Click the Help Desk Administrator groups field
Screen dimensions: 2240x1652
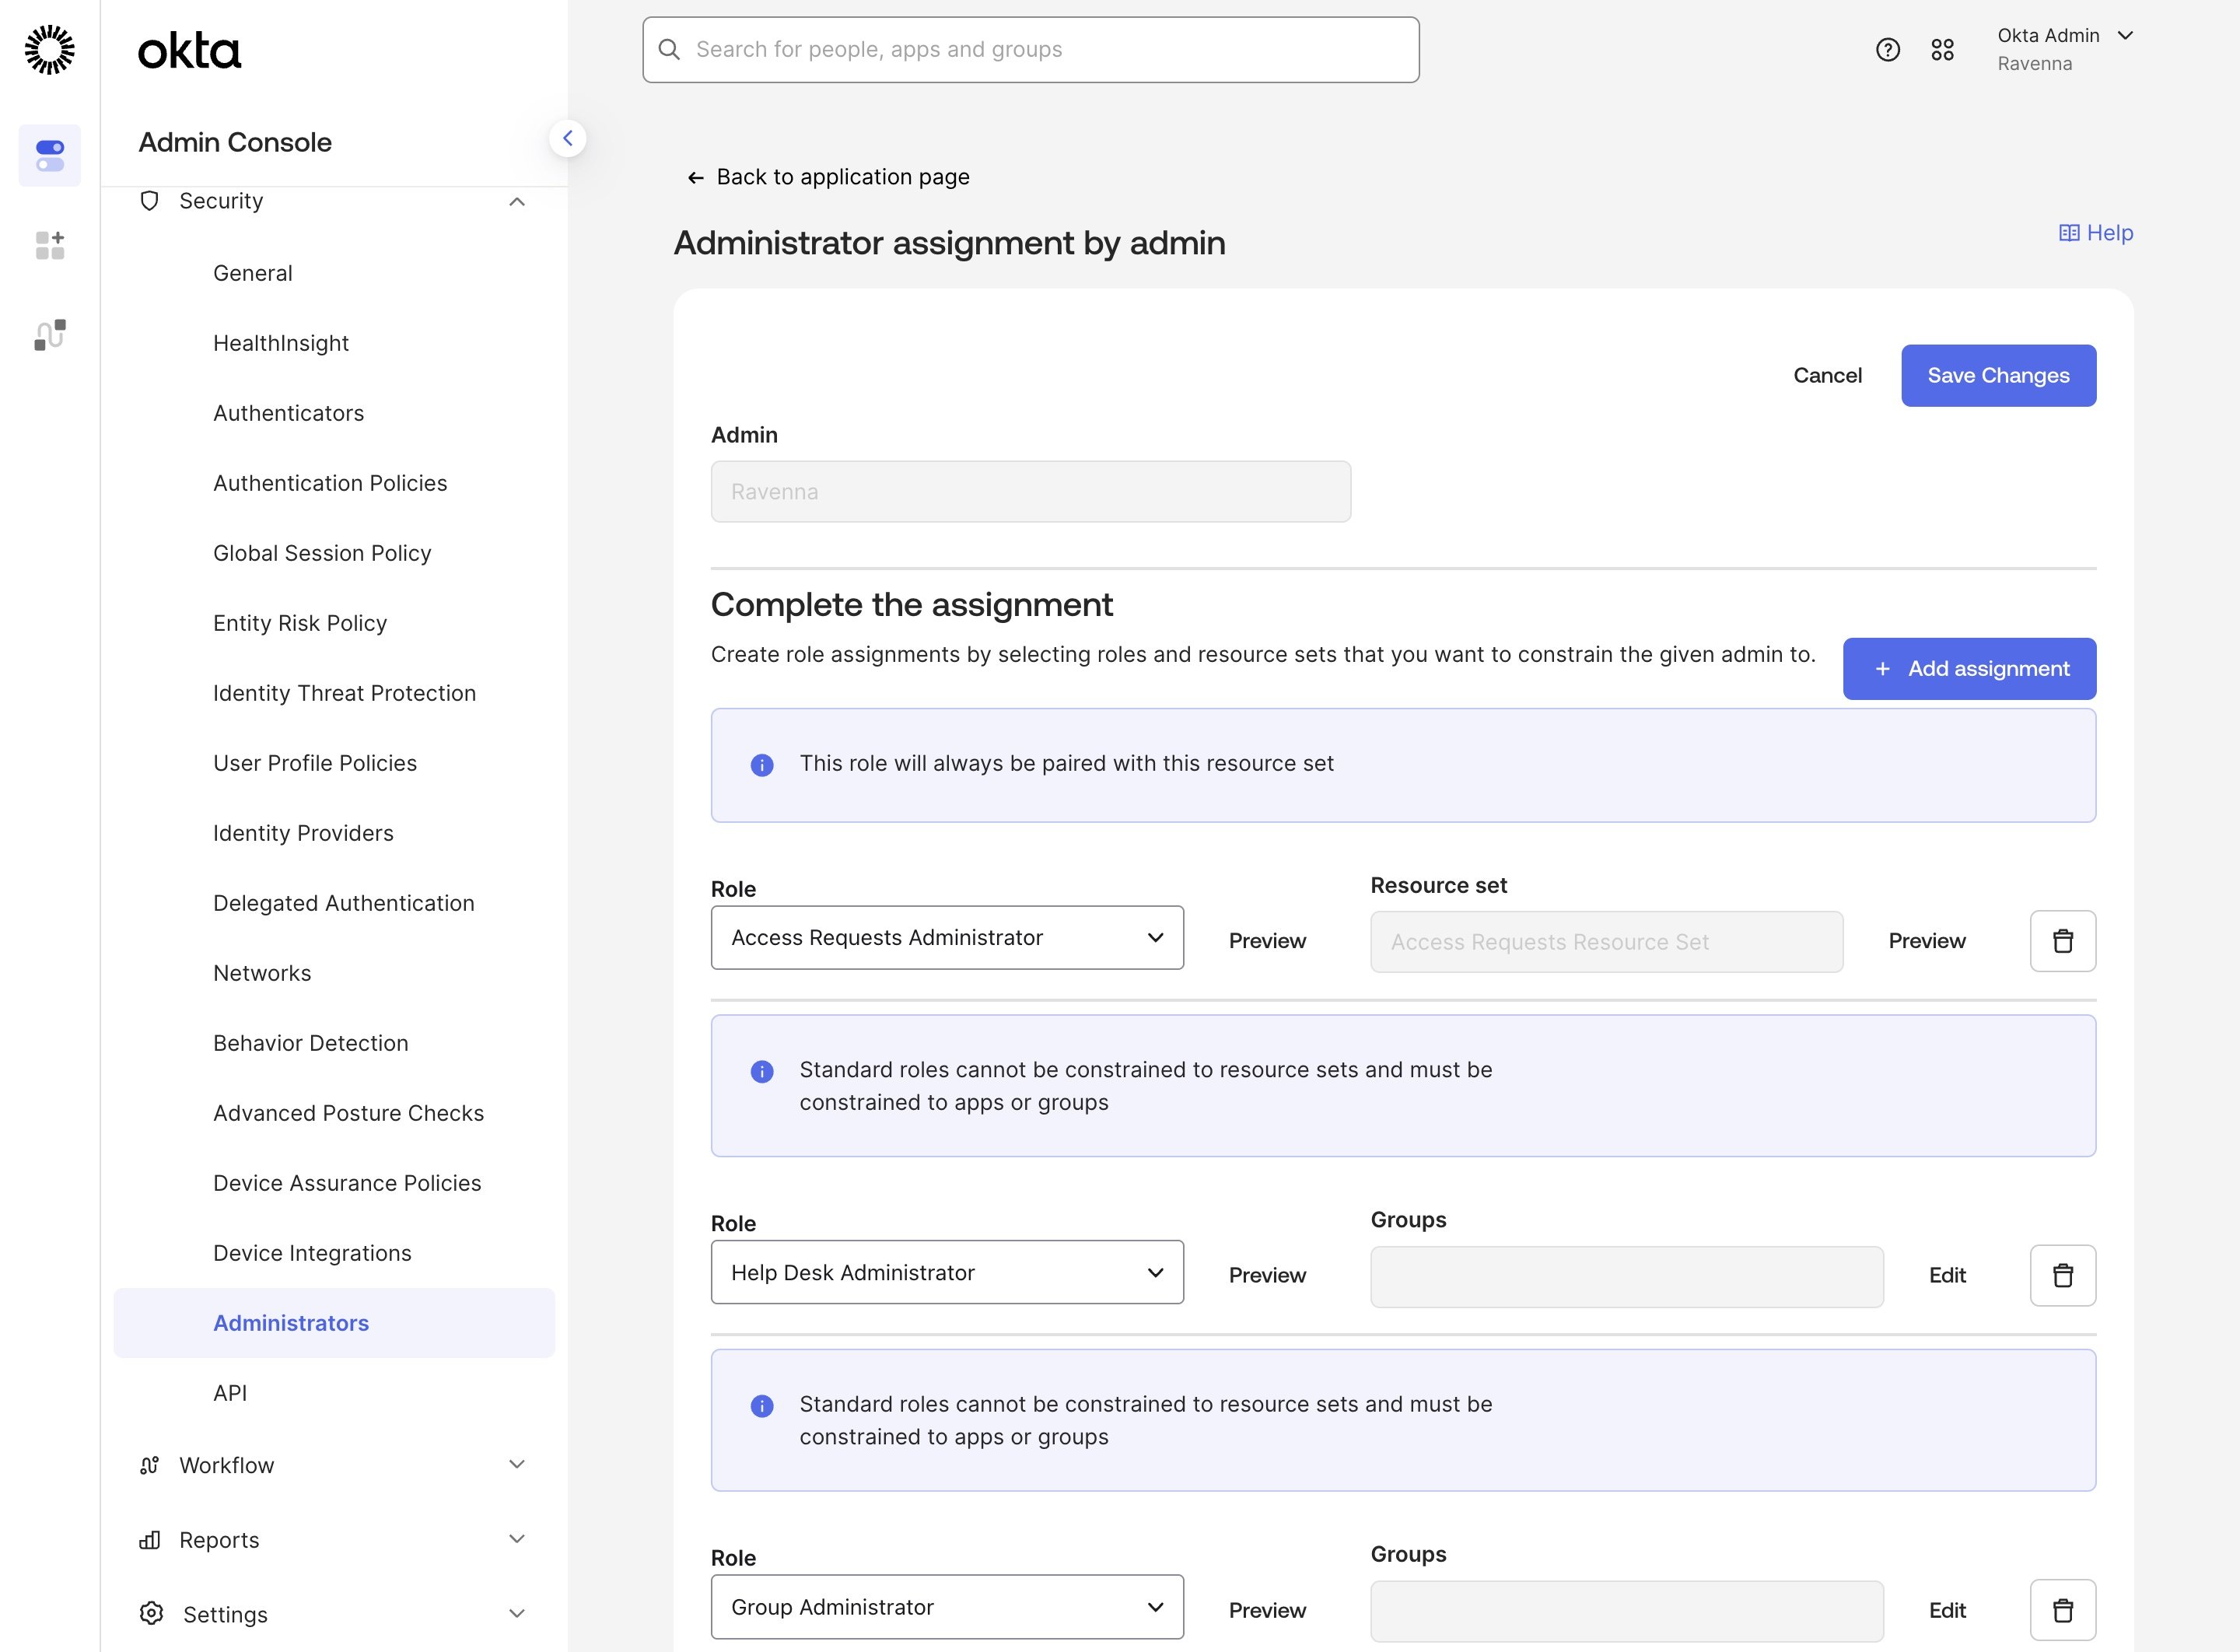point(1626,1276)
